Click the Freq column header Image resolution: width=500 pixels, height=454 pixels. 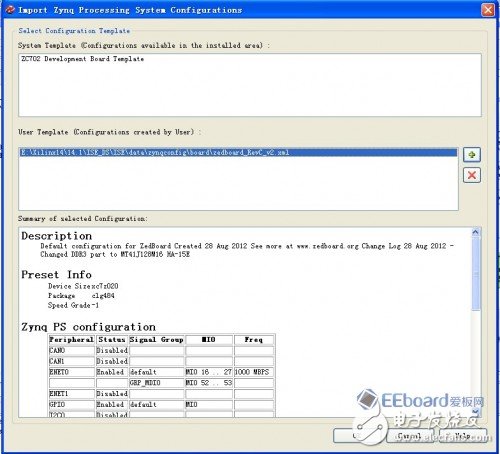click(x=254, y=340)
